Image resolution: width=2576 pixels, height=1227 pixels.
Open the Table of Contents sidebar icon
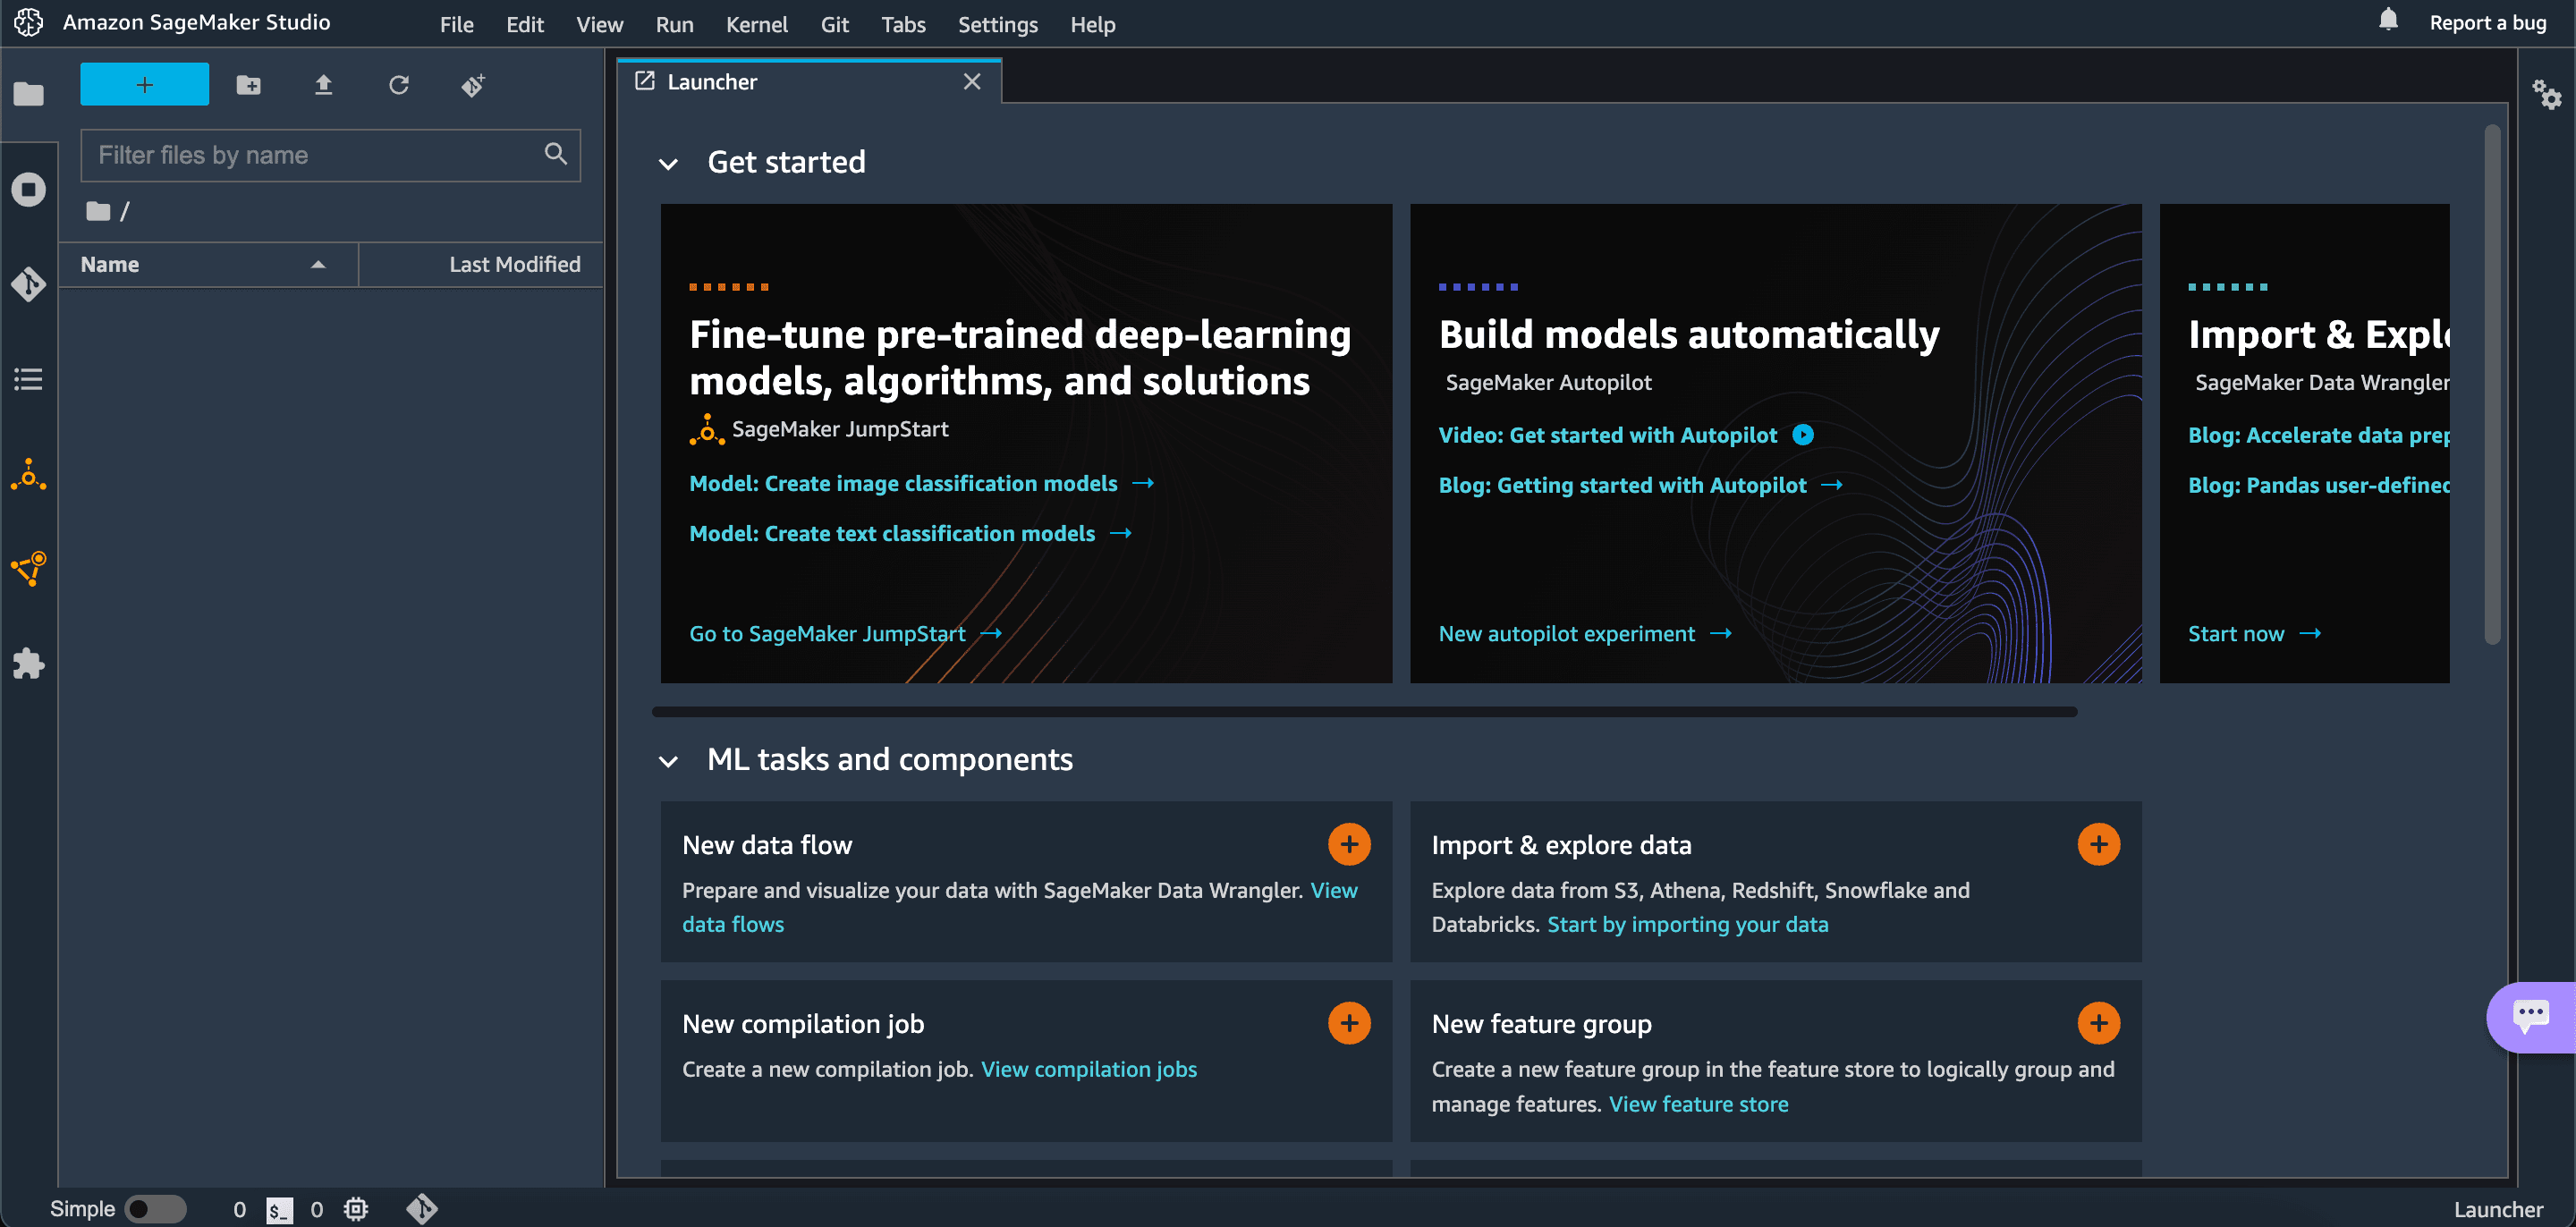pyautogui.click(x=28, y=379)
